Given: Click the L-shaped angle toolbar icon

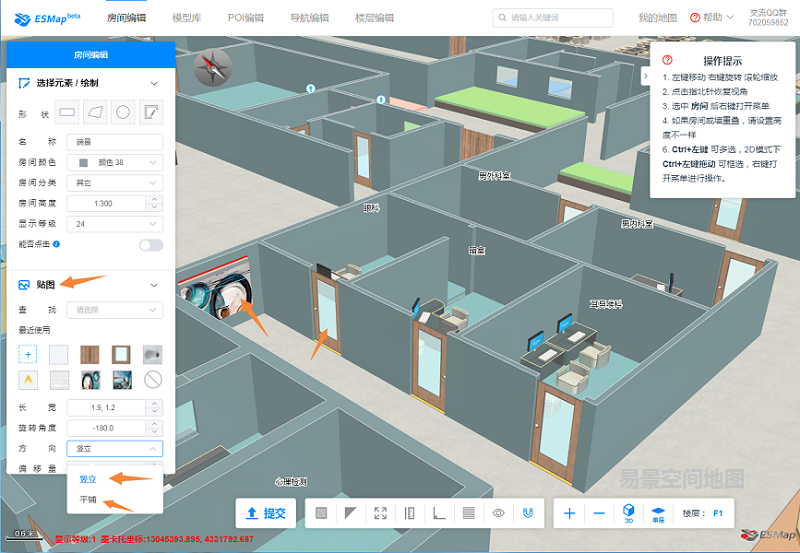Looking at the screenshot, I should pos(439,513).
